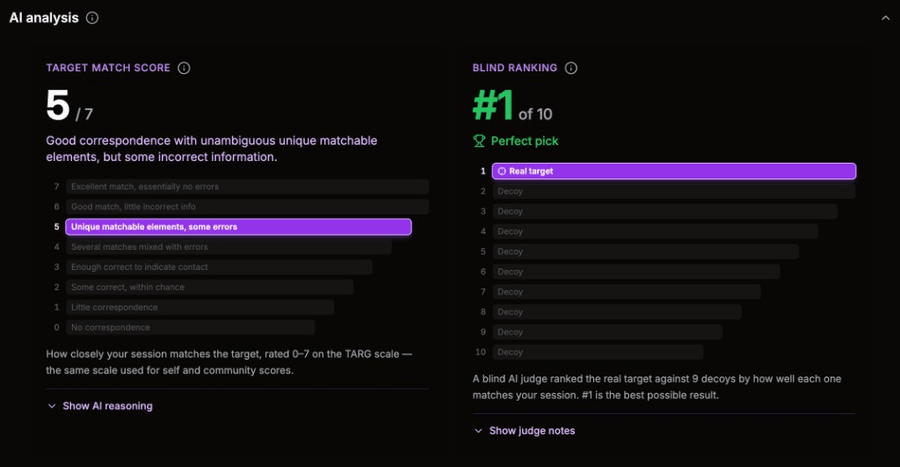The image size is (900, 467).
Task: Click the 'of 10' text
Action: (535, 114)
